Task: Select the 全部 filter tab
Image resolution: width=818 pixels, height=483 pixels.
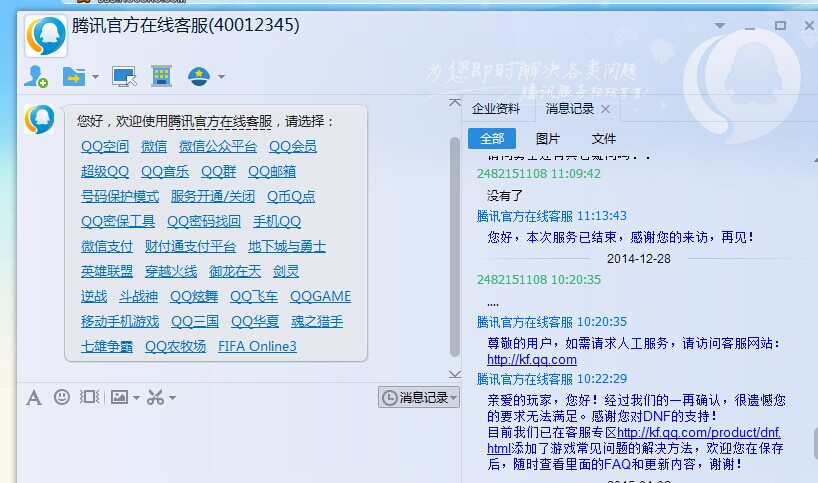Action: coord(492,139)
